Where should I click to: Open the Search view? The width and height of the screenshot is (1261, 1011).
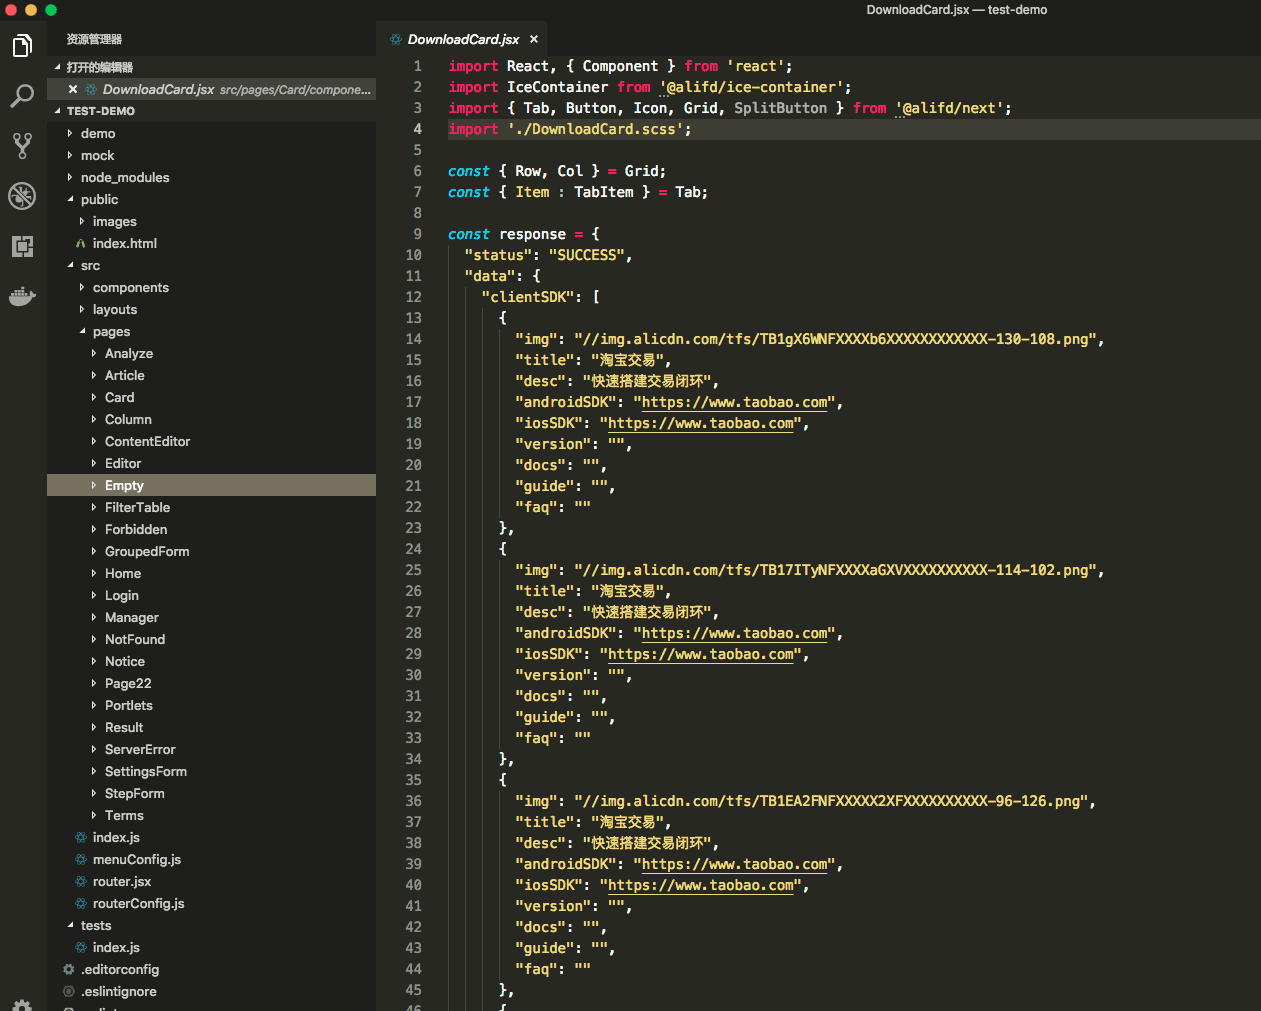[x=22, y=96]
